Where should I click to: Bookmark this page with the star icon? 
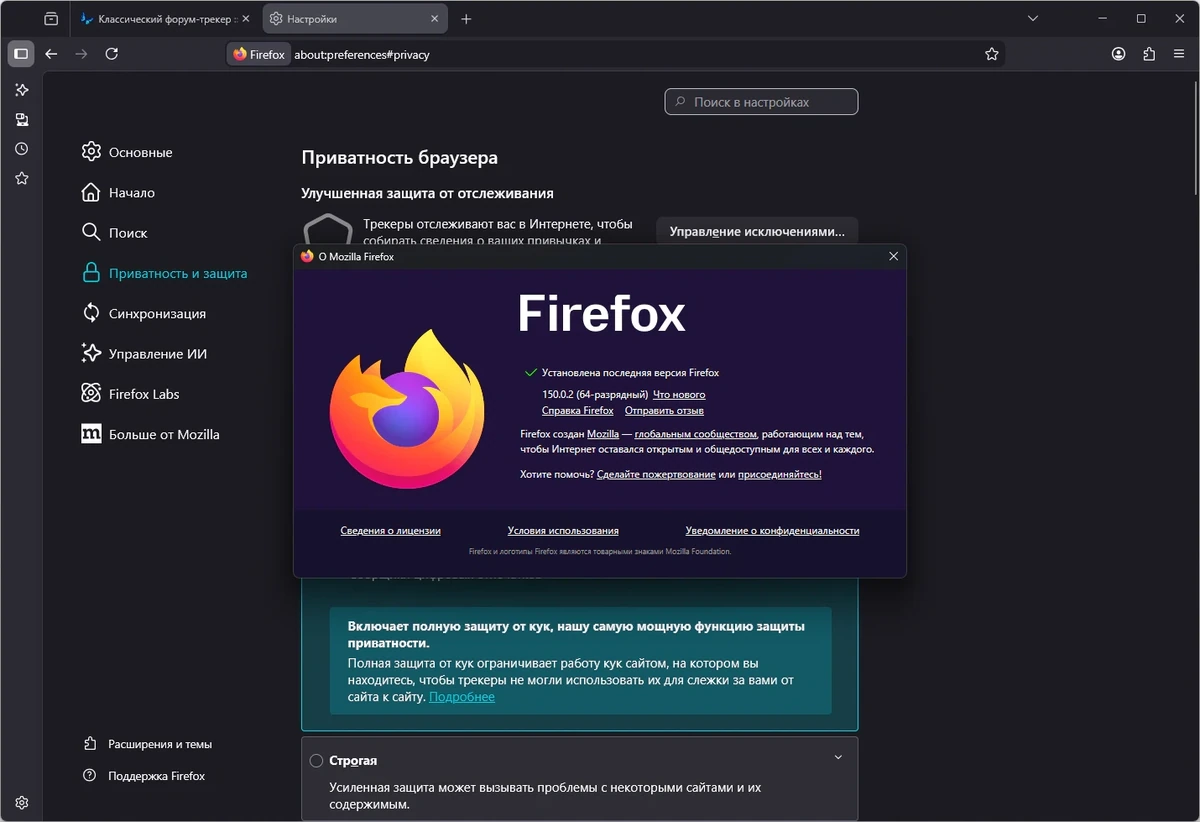[991, 54]
